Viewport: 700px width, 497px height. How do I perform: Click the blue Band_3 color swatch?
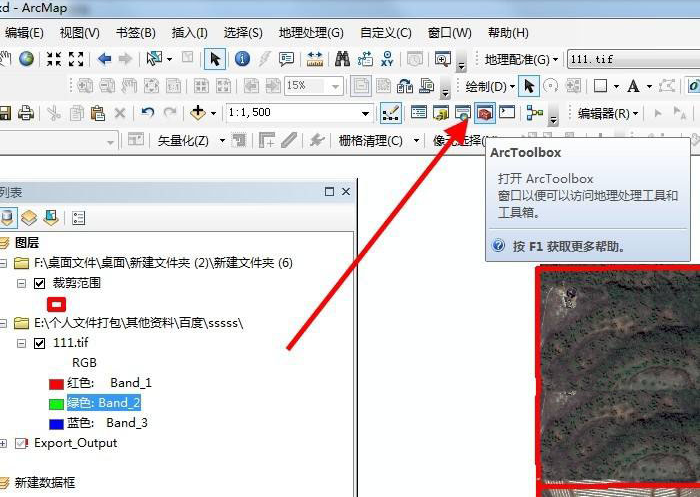coord(56,424)
